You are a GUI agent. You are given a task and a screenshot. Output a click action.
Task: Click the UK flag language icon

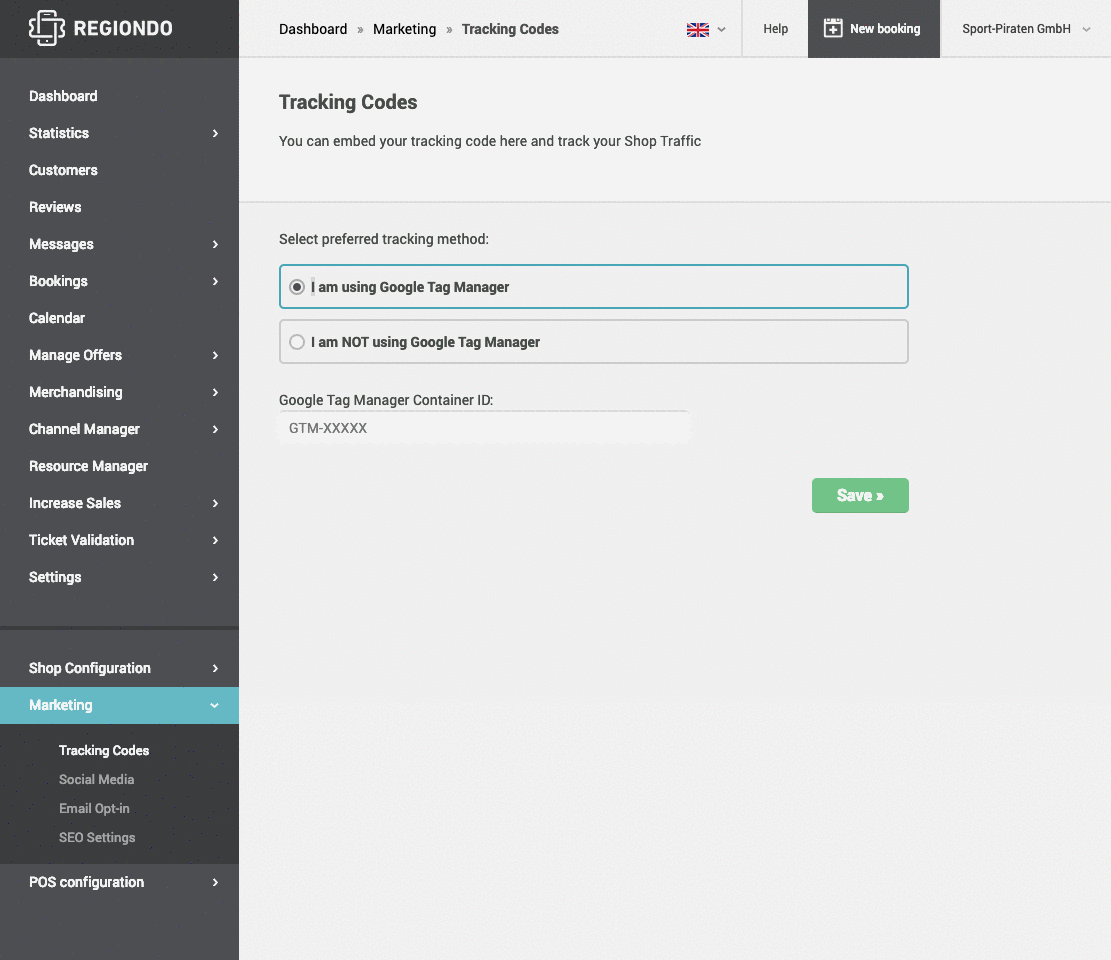(697, 30)
